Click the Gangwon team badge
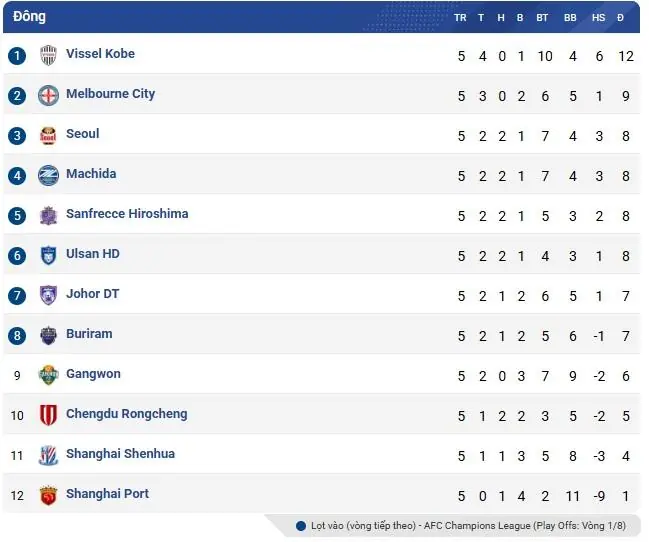 [48, 375]
